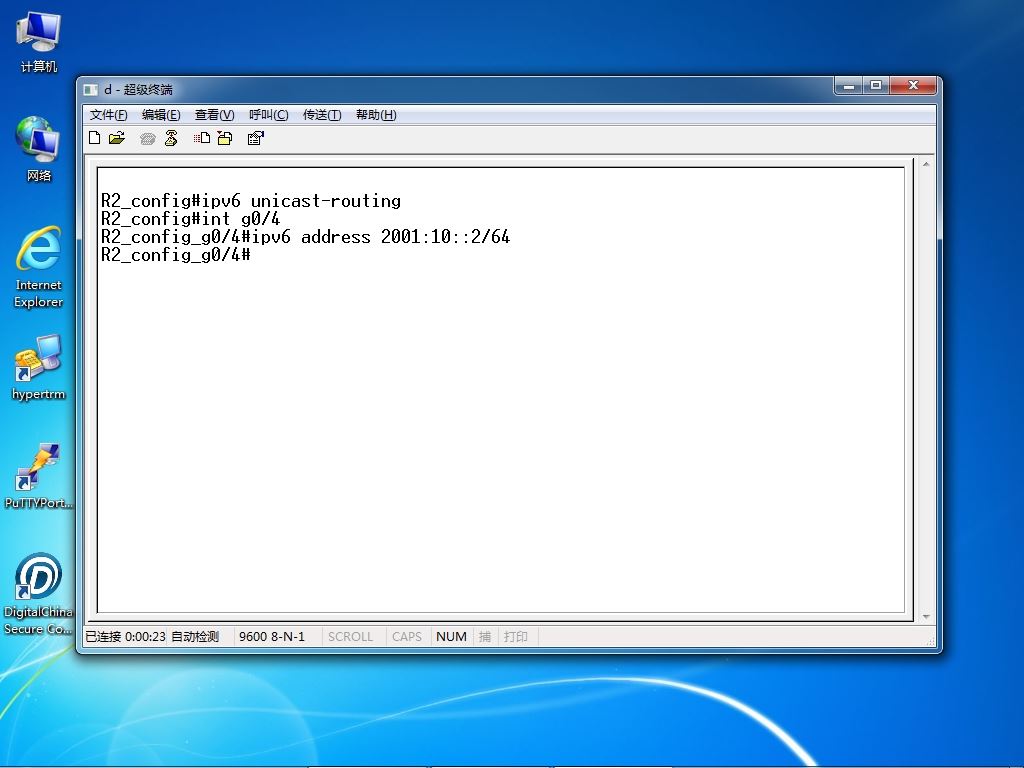
Task: Click inside the terminal text area
Action: pos(501,390)
